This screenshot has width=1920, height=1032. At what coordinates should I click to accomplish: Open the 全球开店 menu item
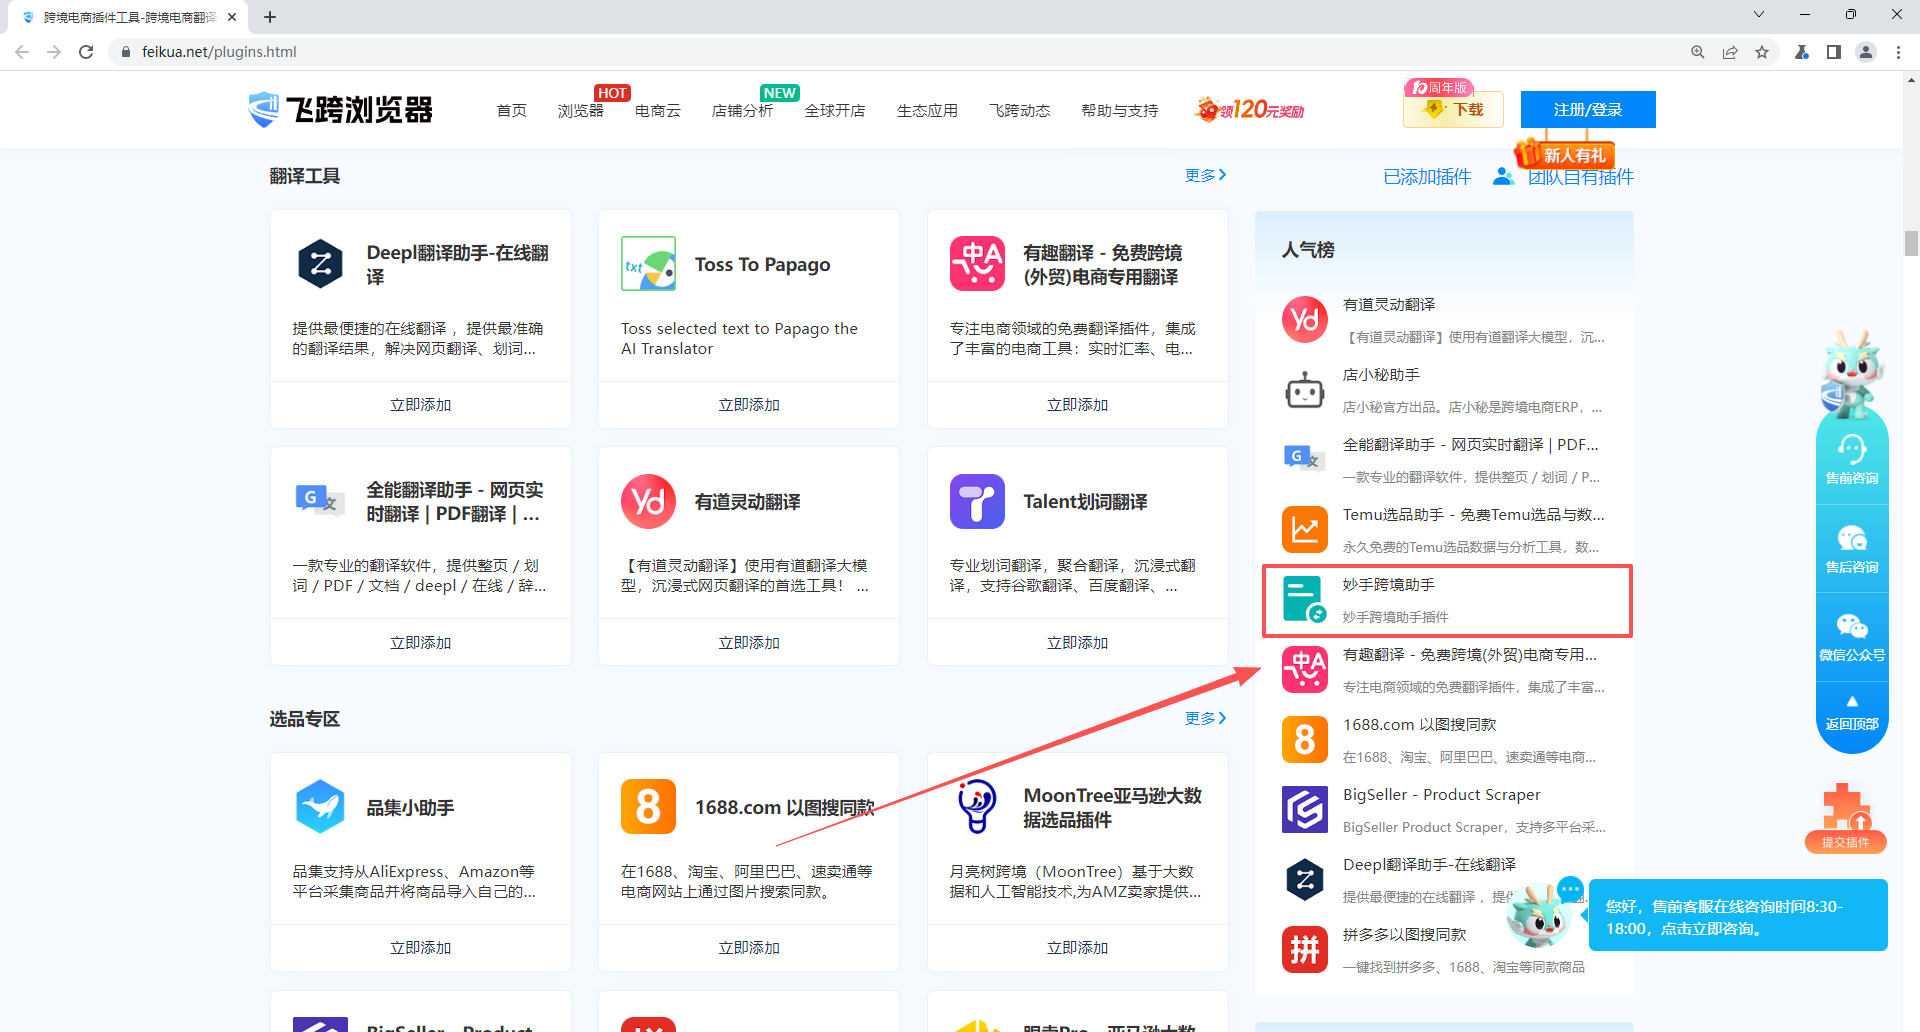point(835,110)
